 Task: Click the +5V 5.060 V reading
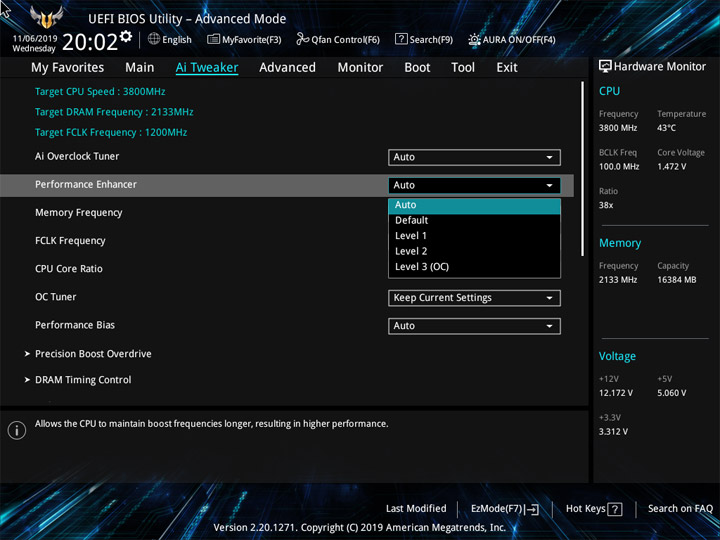click(x=671, y=393)
